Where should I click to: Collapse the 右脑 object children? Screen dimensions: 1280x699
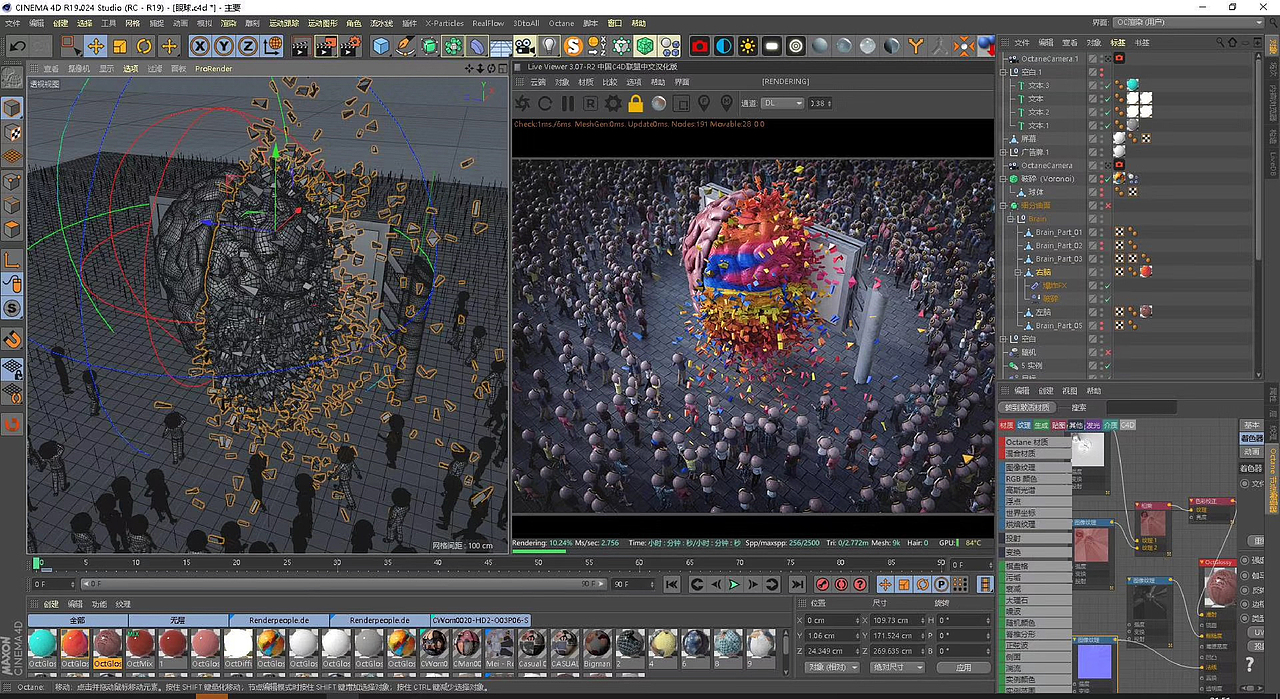(1017, 272)
